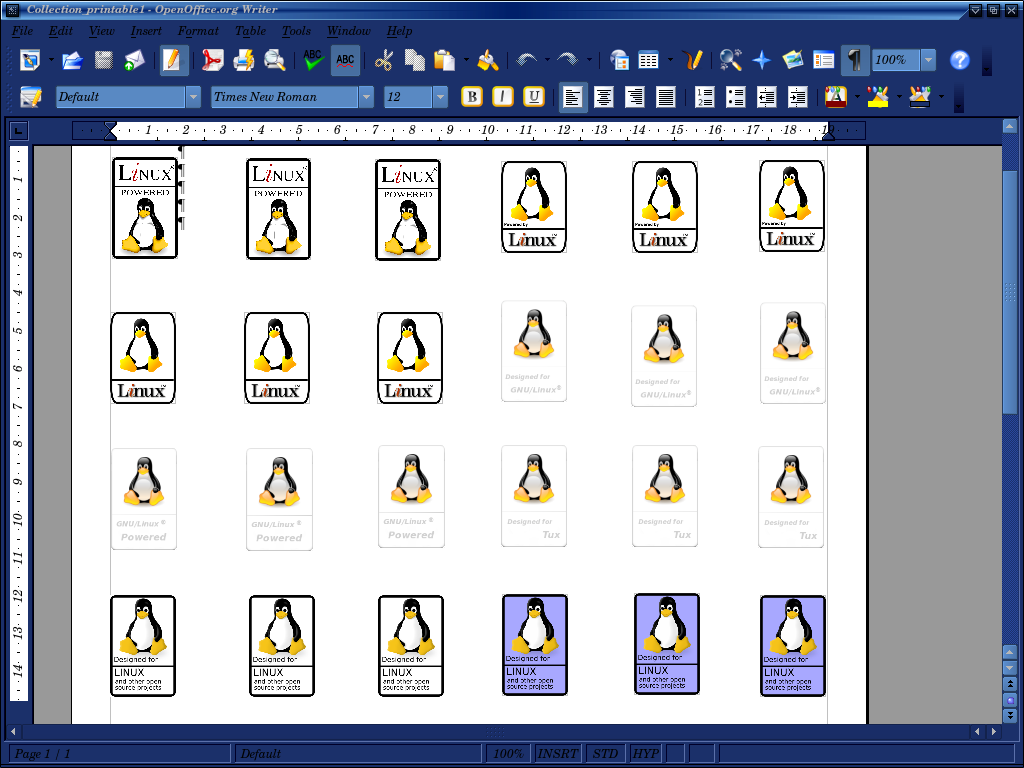Toggle Edit File mode icon
The width and height of the screenshot is (1024, 768).
173,60
